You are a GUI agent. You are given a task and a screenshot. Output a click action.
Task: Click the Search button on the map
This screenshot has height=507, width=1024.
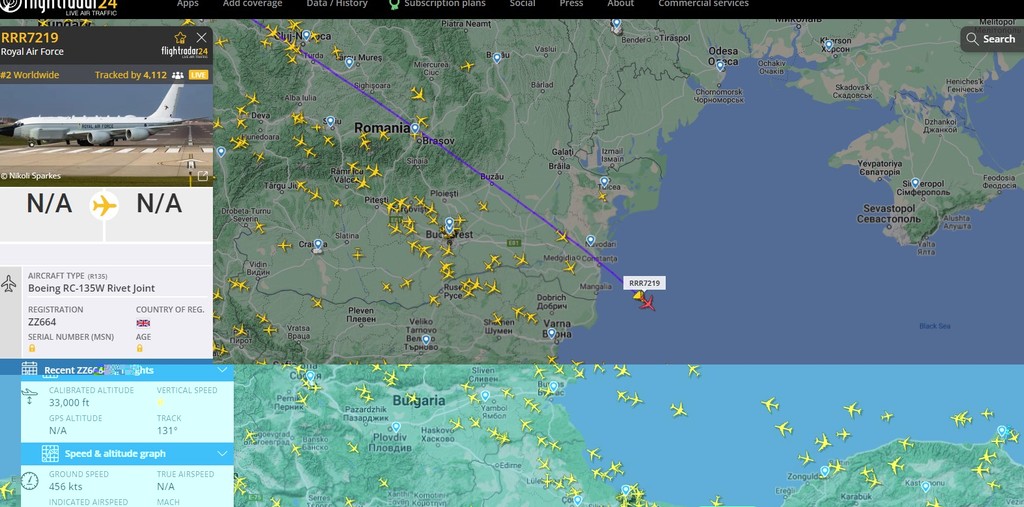[x=991, y=39]
